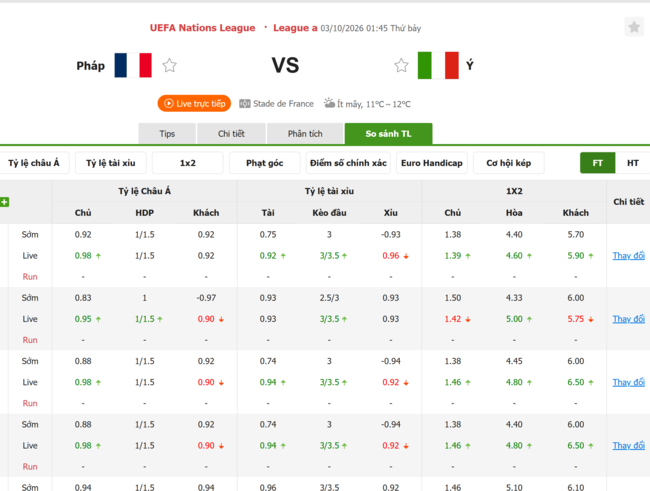This screenshot has height=491, width=650.
Task: Expand rows with the green plus icon
Action: (5, 202)
